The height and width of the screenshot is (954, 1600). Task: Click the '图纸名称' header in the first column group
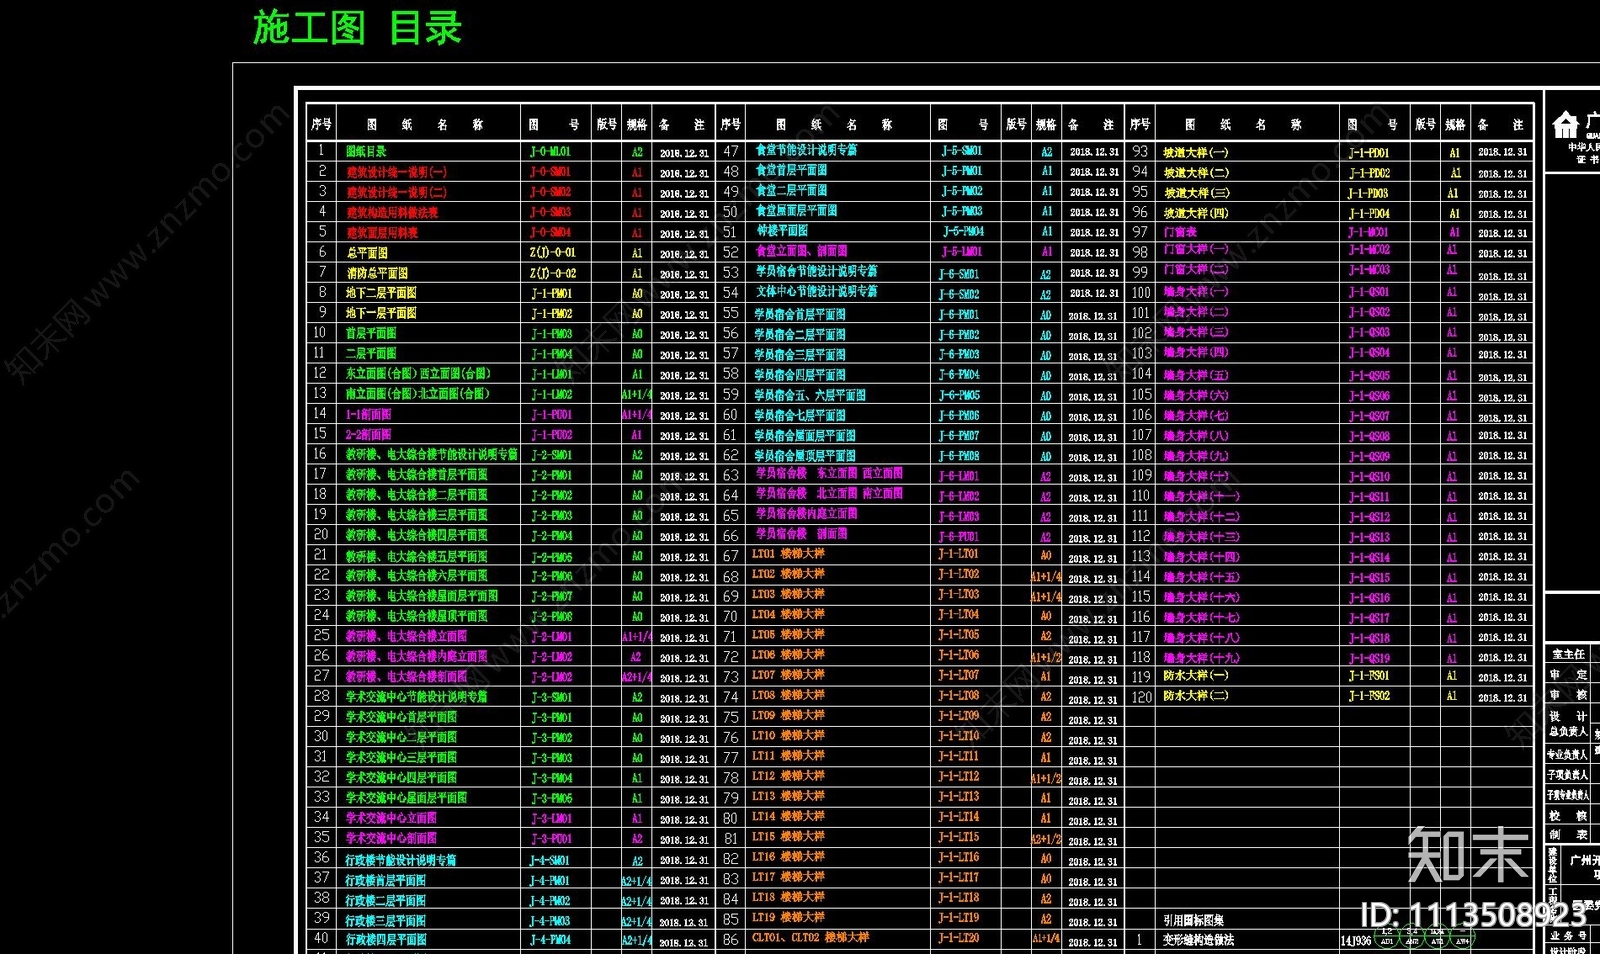click(x=425, y=125)
